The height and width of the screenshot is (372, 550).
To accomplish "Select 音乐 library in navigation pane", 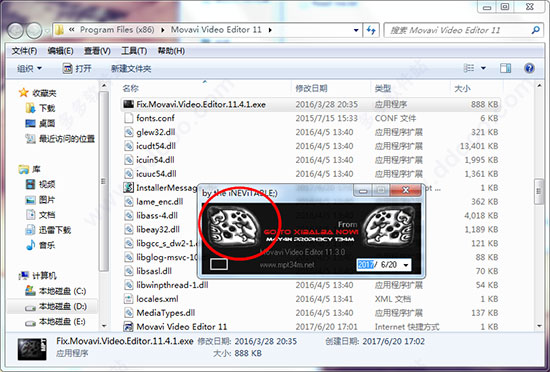I will 40,245.
